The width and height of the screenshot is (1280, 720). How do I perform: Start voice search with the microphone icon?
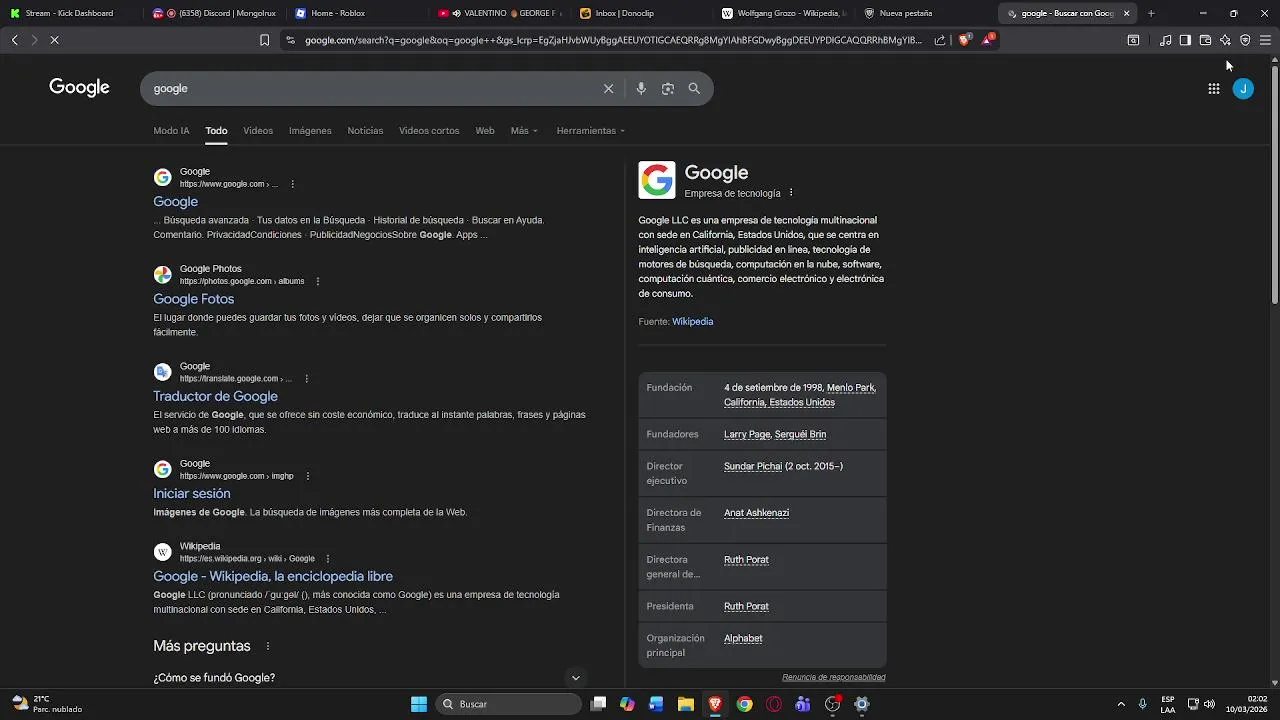(641, 88)
